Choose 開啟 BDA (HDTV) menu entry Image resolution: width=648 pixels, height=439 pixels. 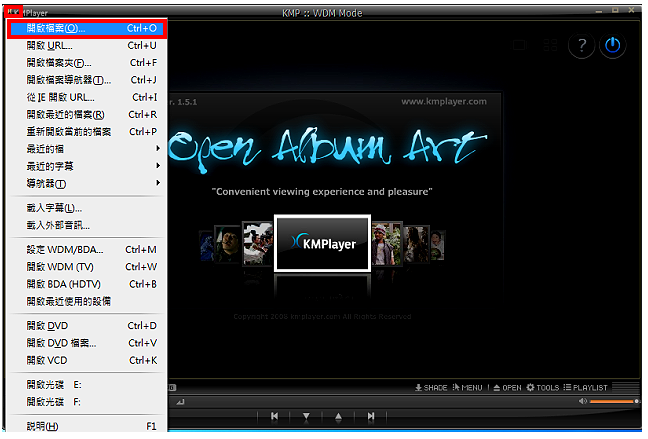(x=87, y=284)
